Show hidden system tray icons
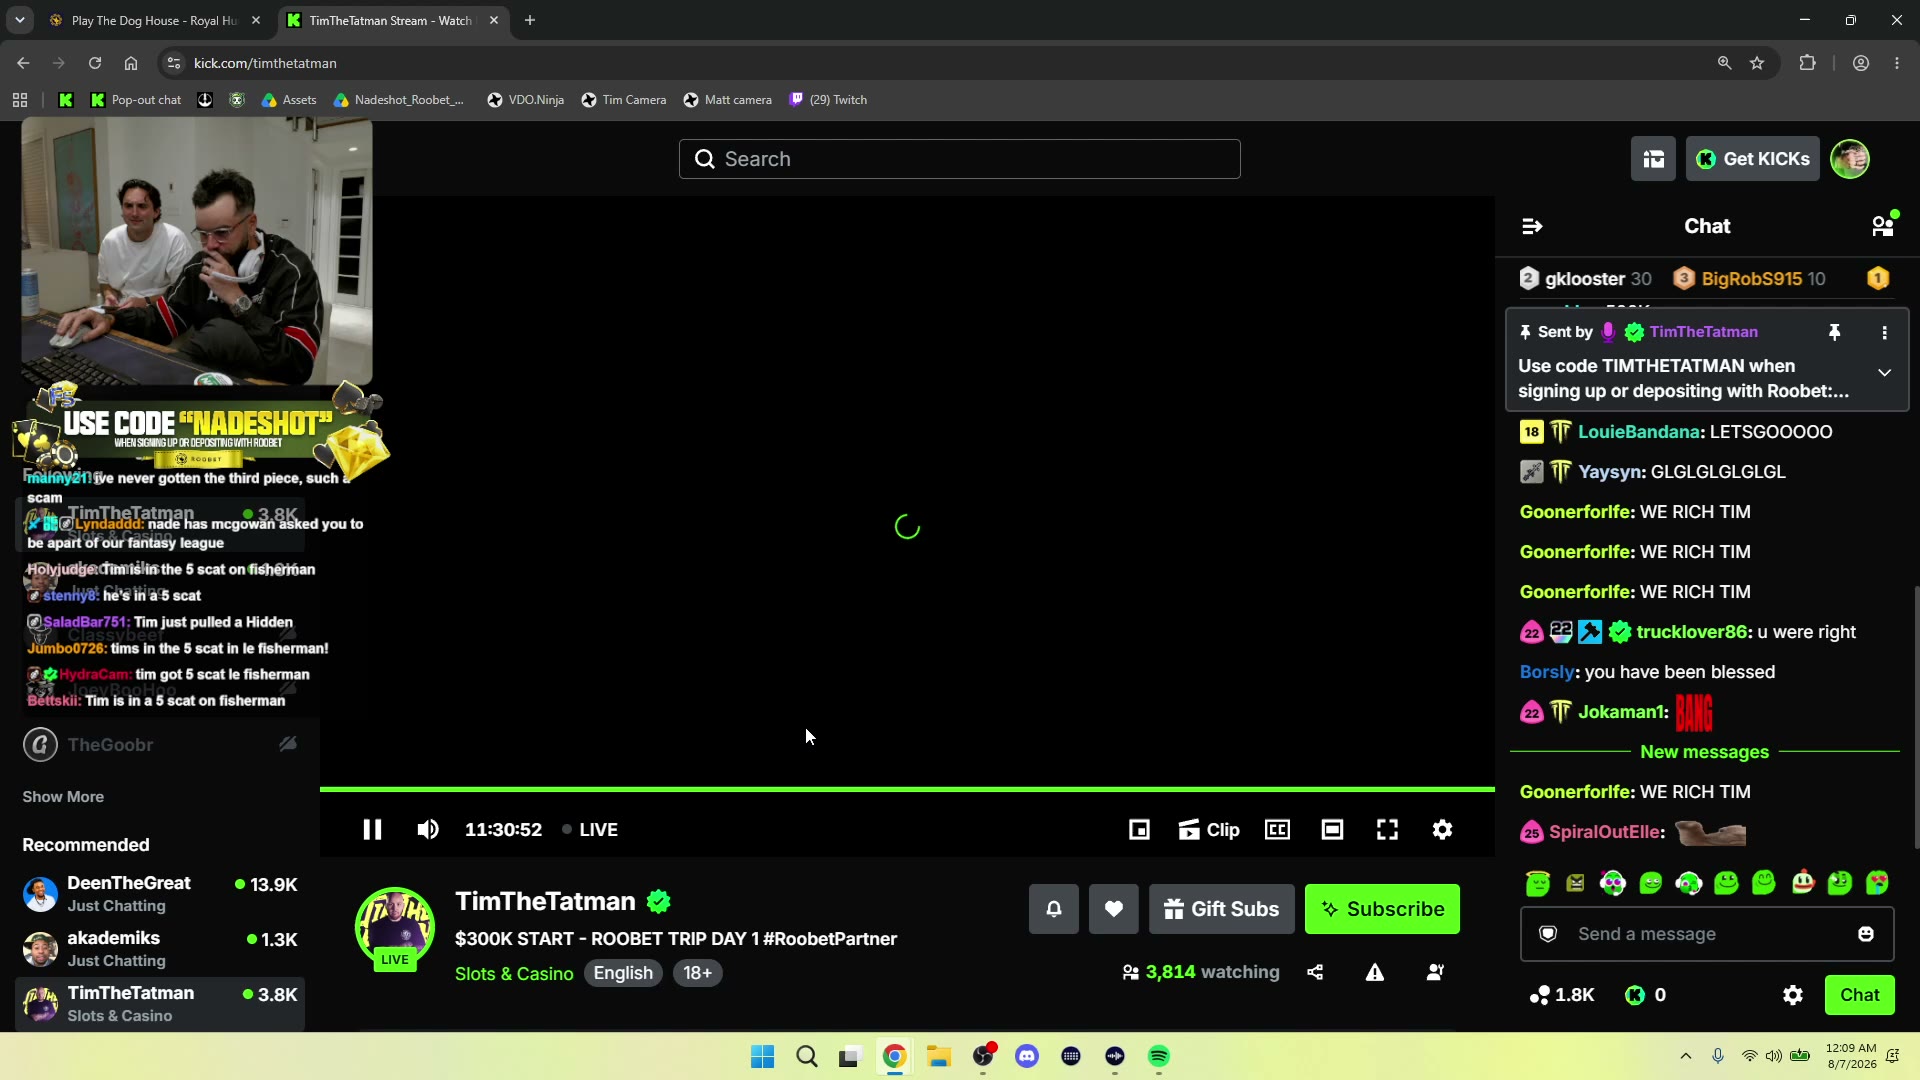This screenshot has height=1080, width=1920. 1686,1056
